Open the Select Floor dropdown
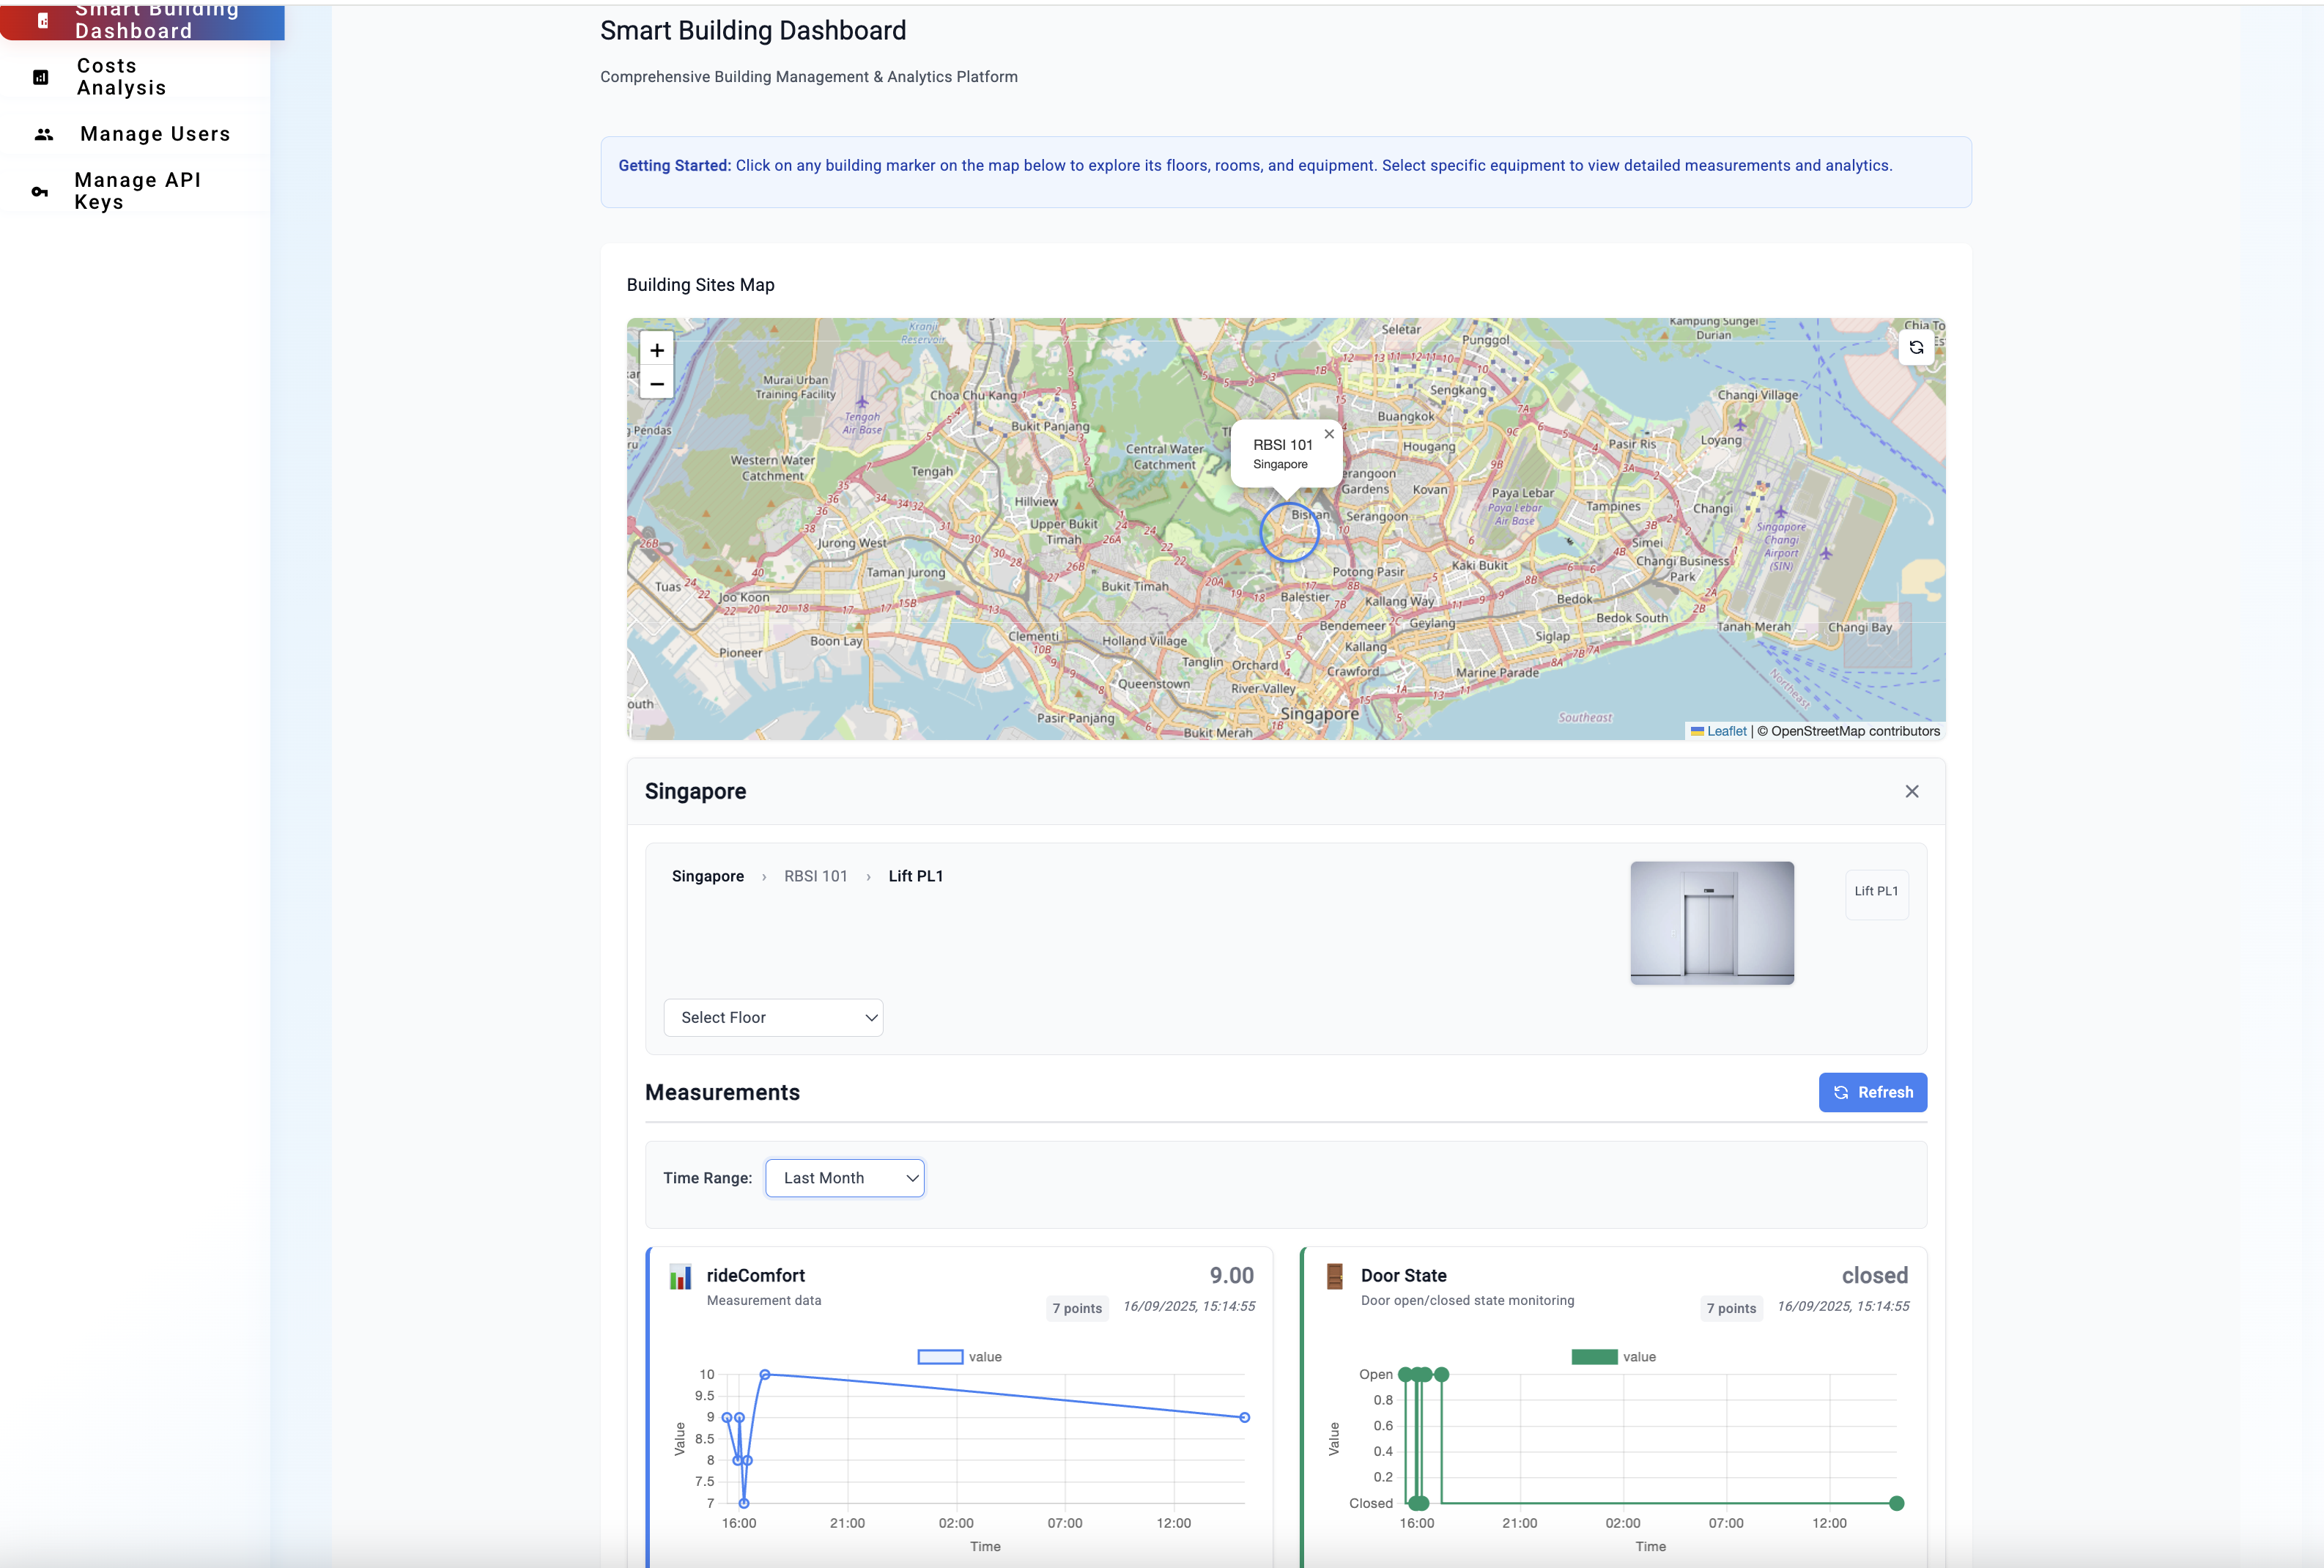This screenshot has width=2324, height=1568. tap(773, 1018)
